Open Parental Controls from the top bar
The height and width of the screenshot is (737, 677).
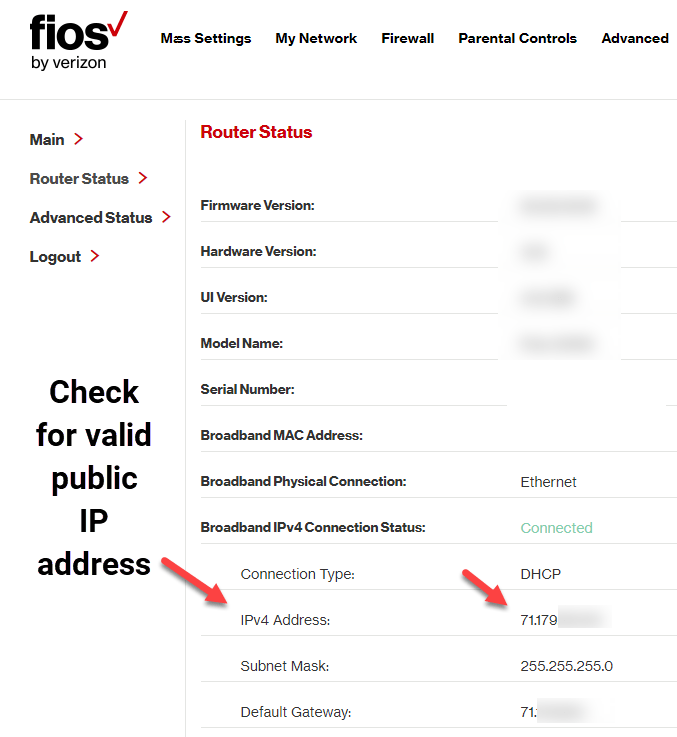(x=518, y=38)
